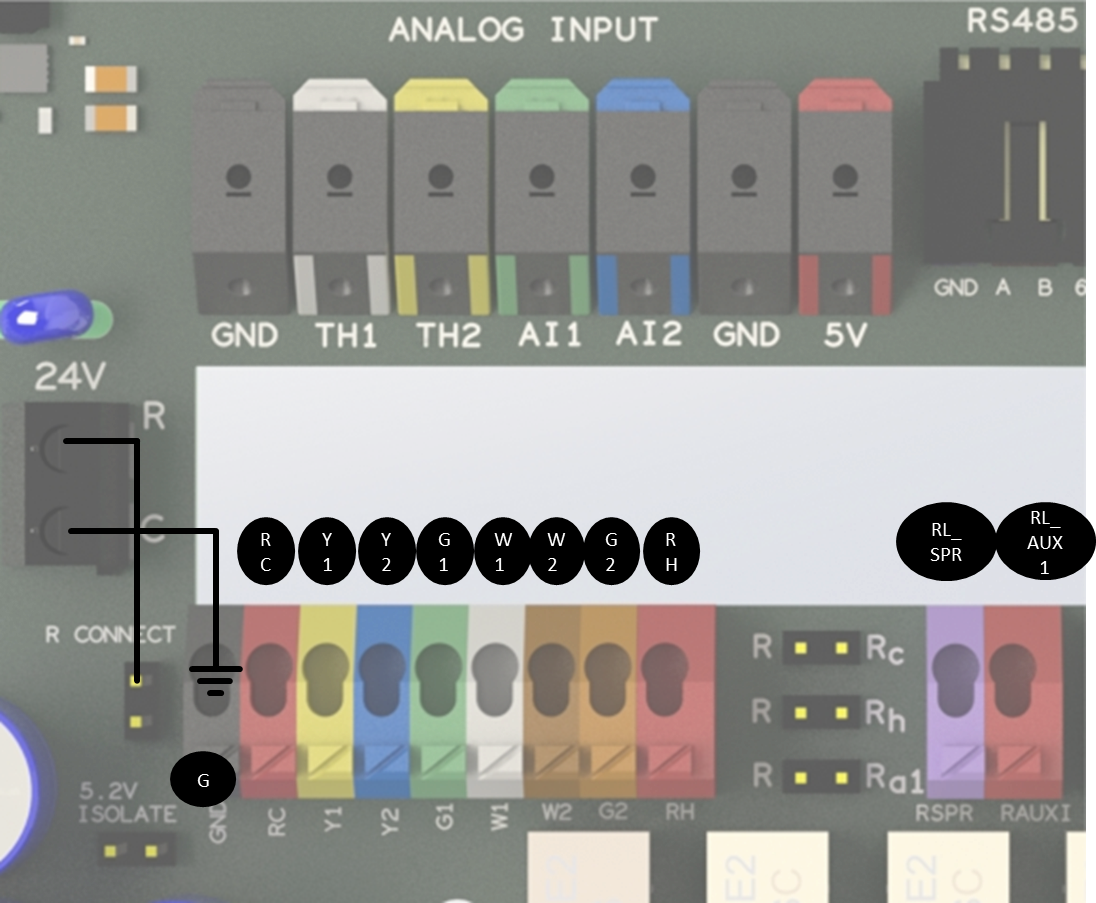Click the RL_SPR relay label
This screenshot has width=1096, height=903.
pyautogui.click(x=944, y=541)
